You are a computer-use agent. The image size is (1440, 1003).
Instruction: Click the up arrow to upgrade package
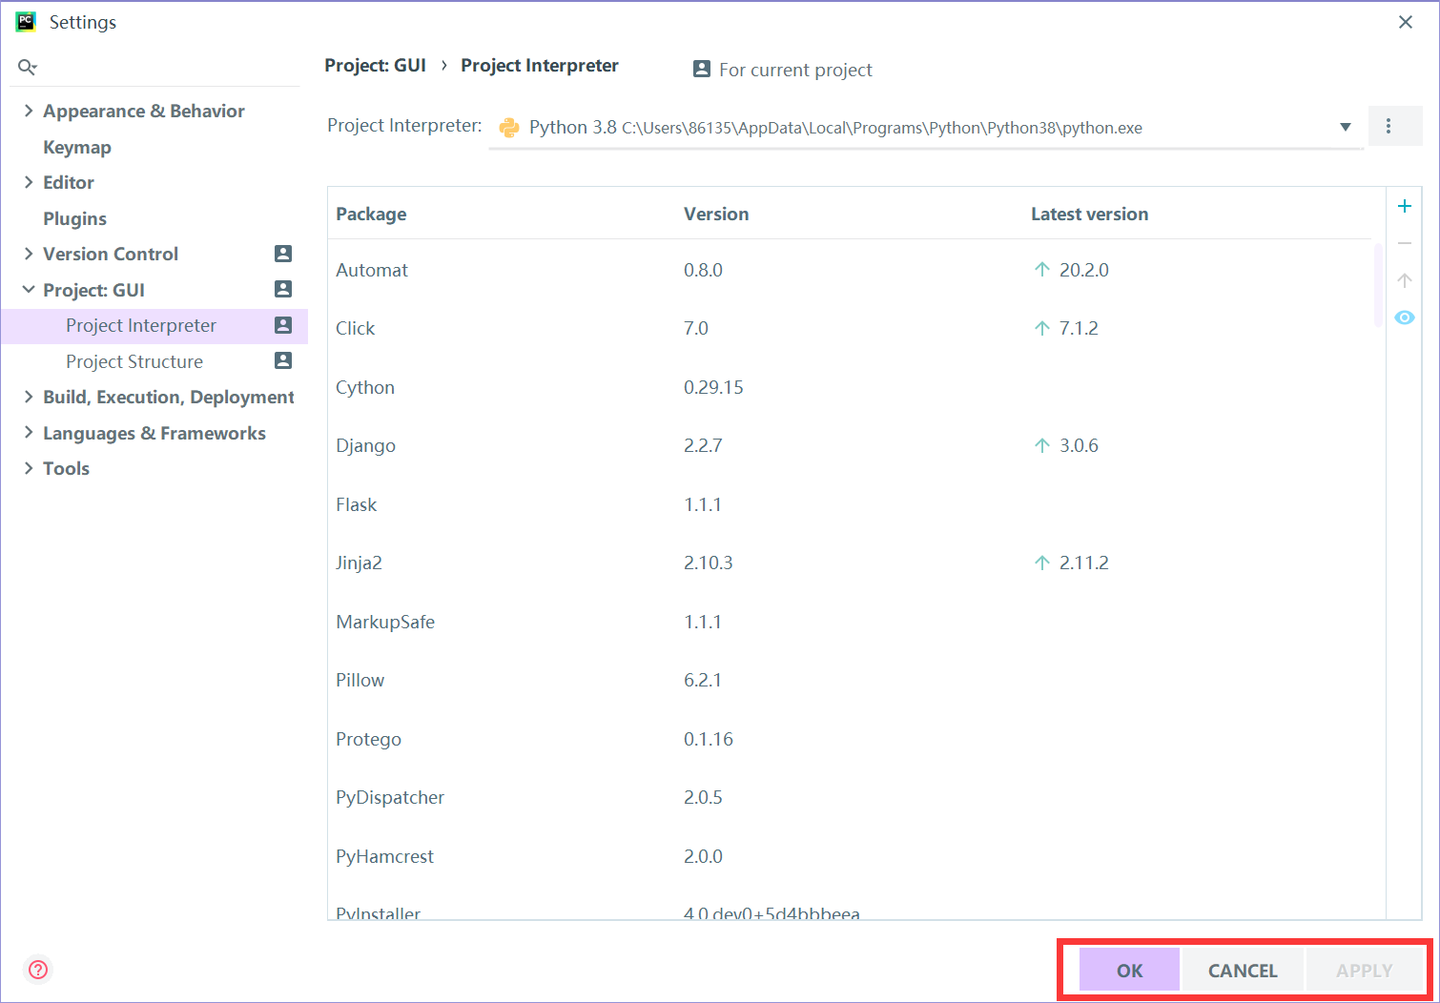pos(1404,280)
